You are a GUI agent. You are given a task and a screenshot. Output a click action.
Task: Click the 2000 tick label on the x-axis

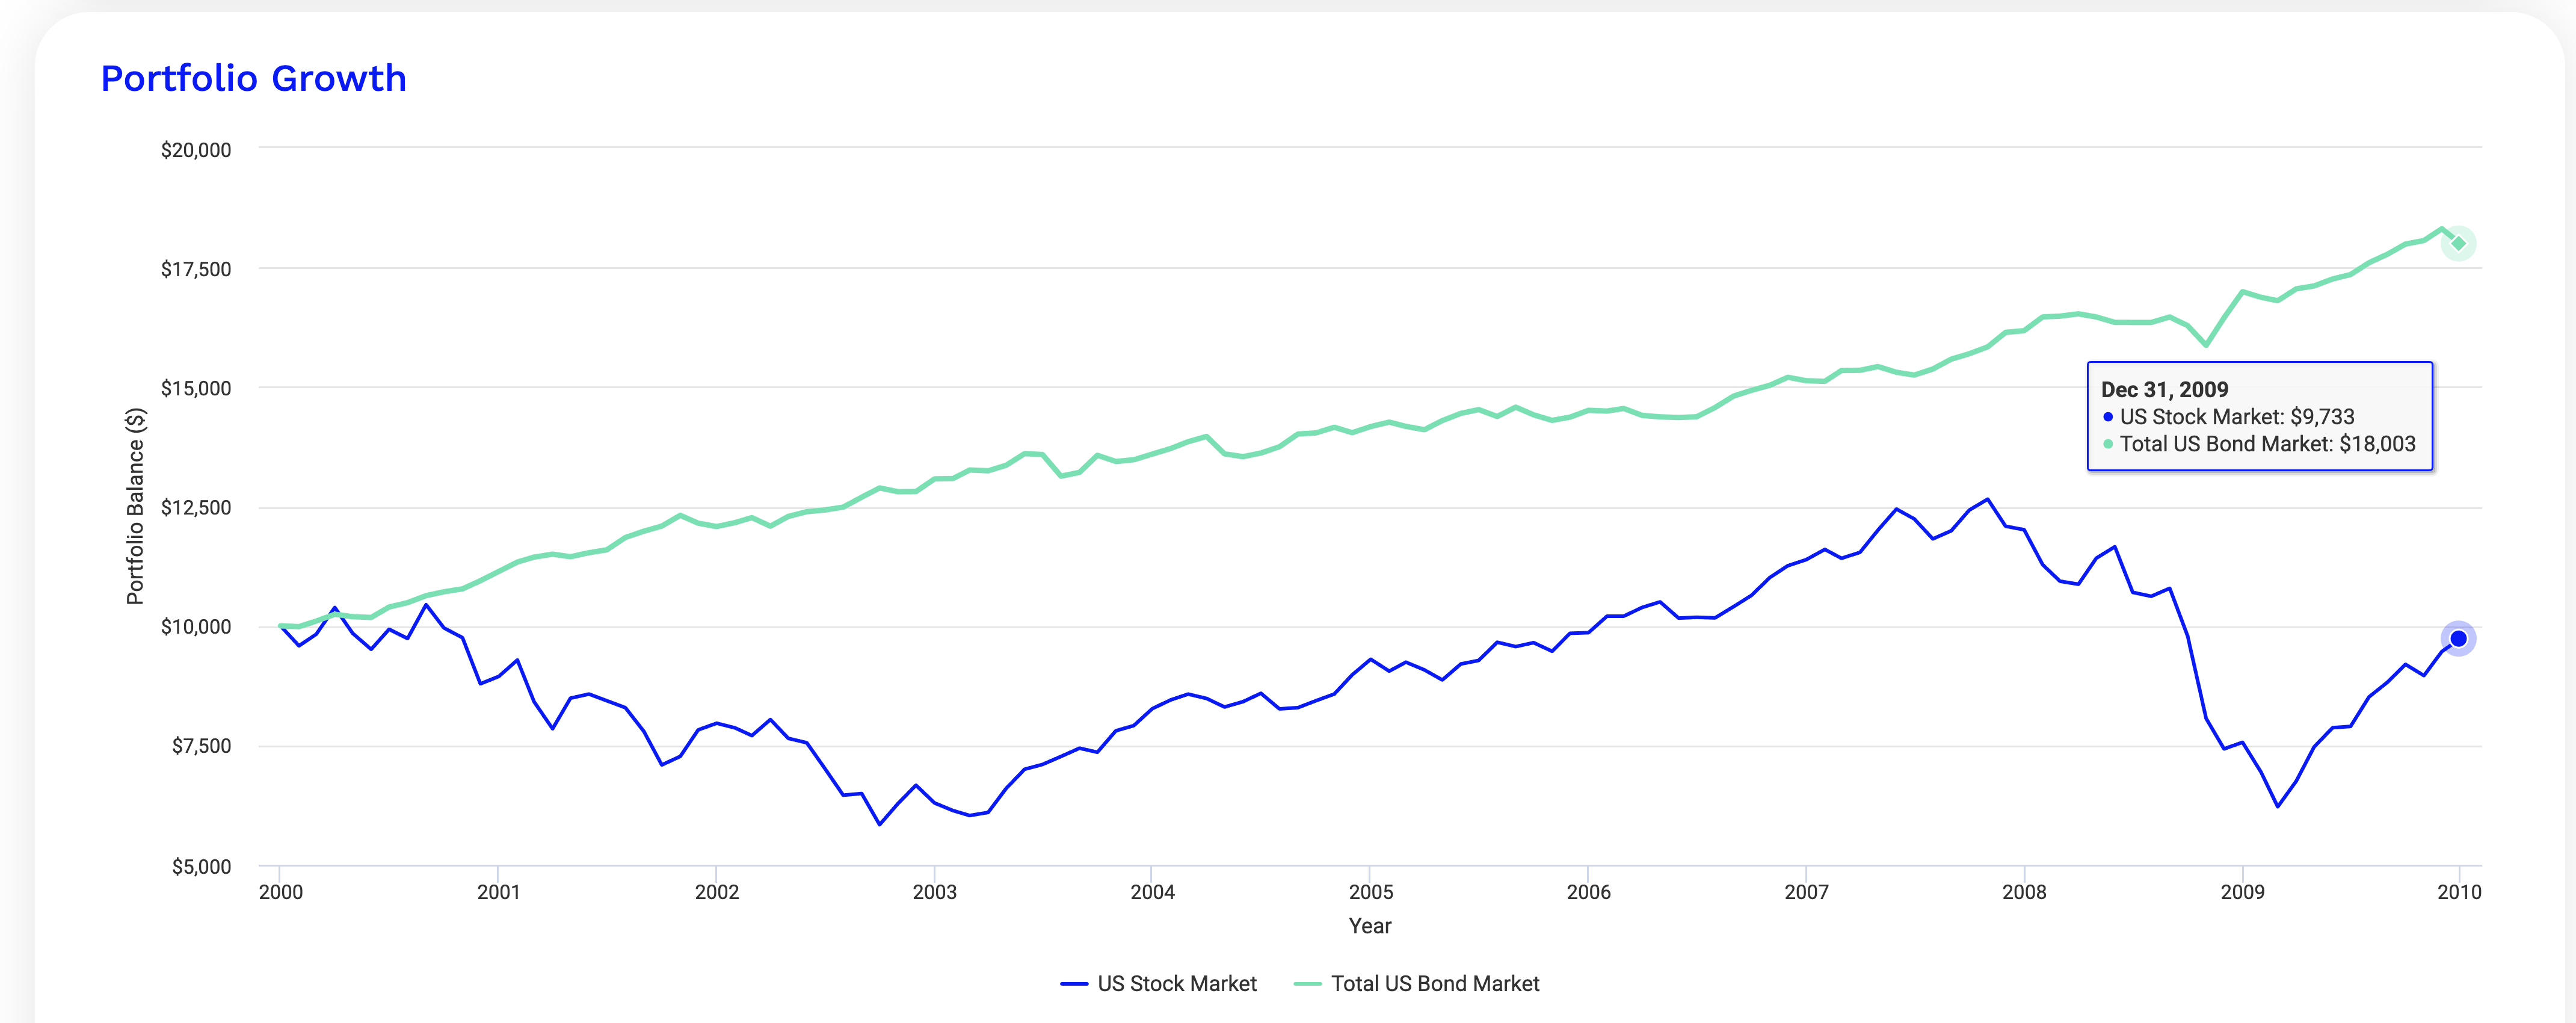coord(281,892)
